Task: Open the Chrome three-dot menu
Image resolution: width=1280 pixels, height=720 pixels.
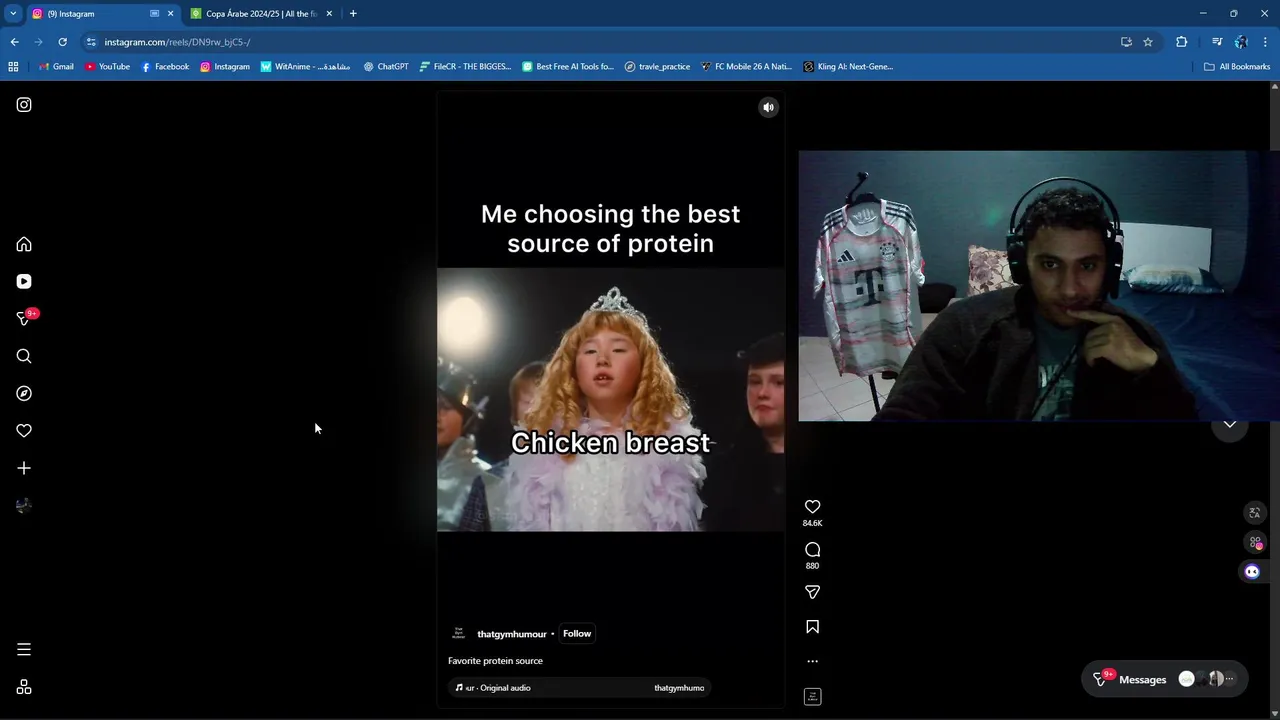Action: 1266,42
